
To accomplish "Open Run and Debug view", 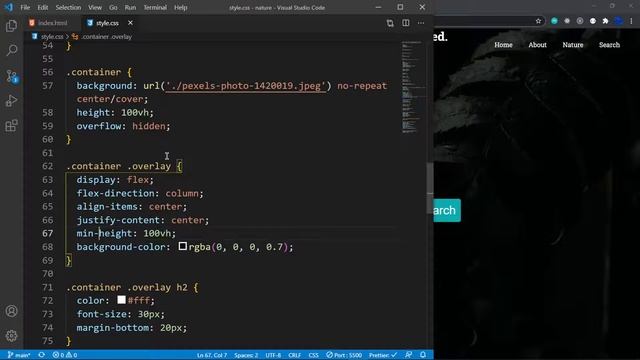I will pos(11,100).
